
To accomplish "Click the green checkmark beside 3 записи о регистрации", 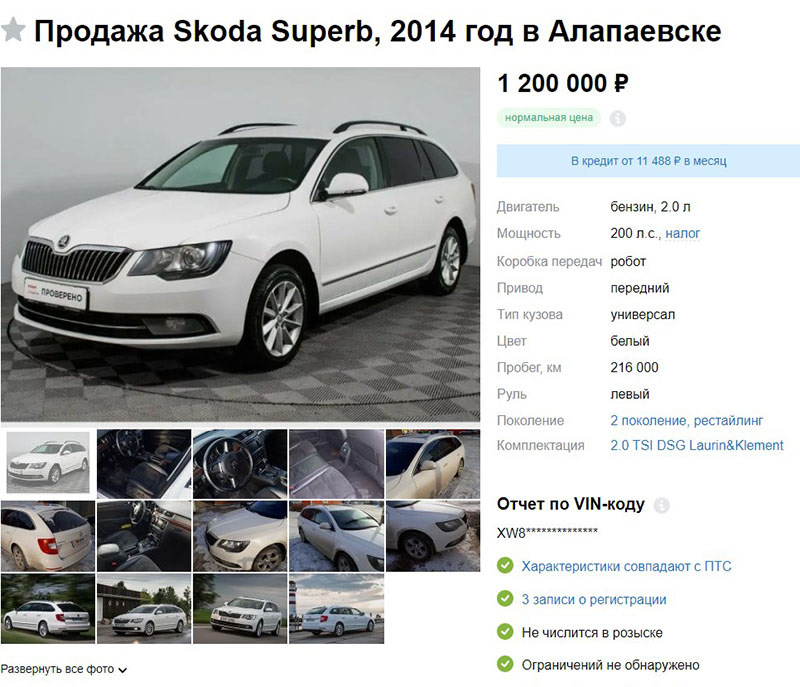I will tap(505, 599).
